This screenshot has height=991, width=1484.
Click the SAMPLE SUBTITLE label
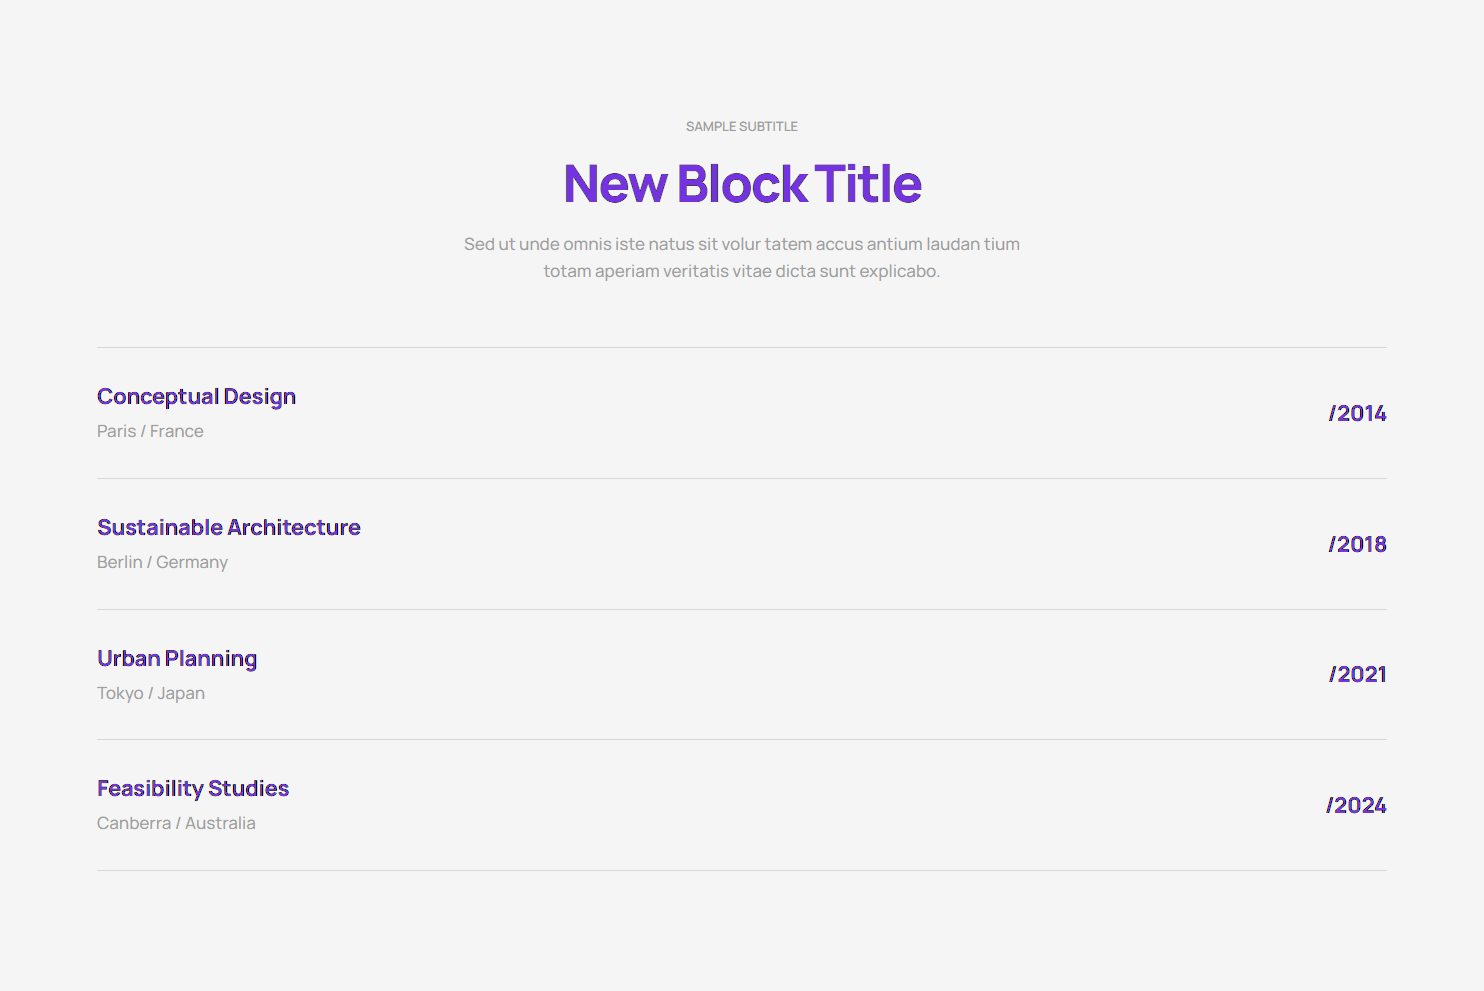click(741, 127)
